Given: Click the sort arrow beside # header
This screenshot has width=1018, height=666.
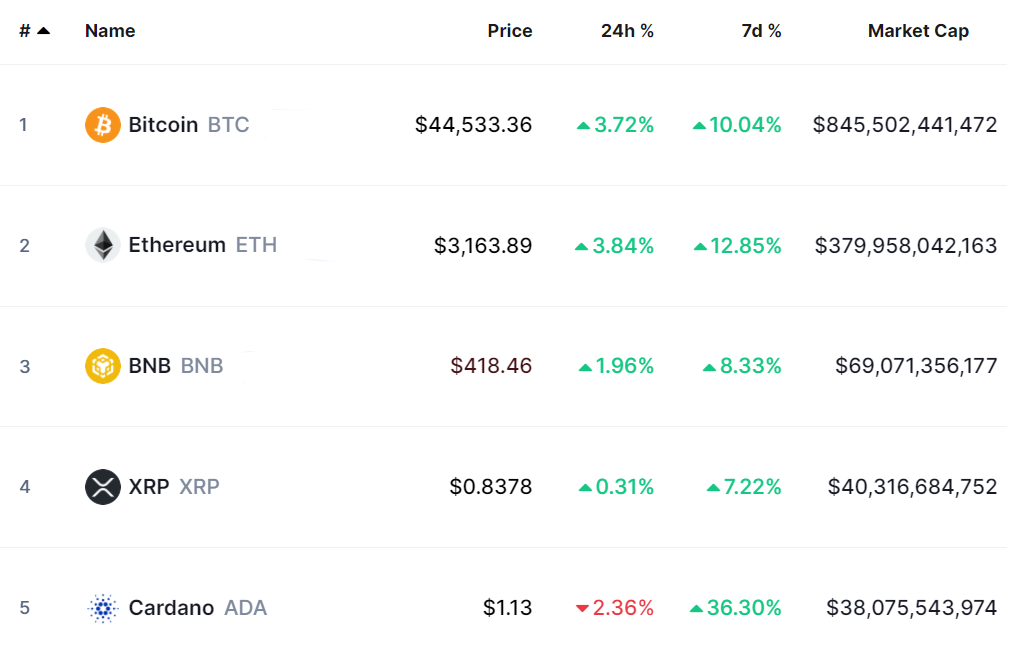Looking at the screenshot, I should pyautogui.click(x=43, y=31).
